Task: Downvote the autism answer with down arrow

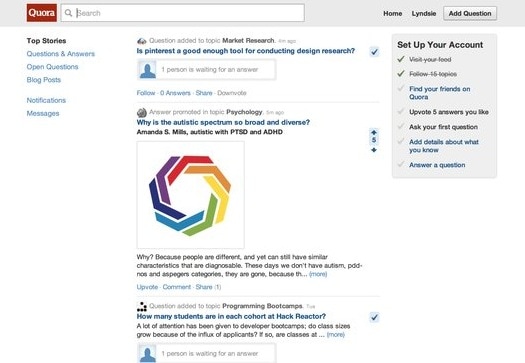Action: 374,150
